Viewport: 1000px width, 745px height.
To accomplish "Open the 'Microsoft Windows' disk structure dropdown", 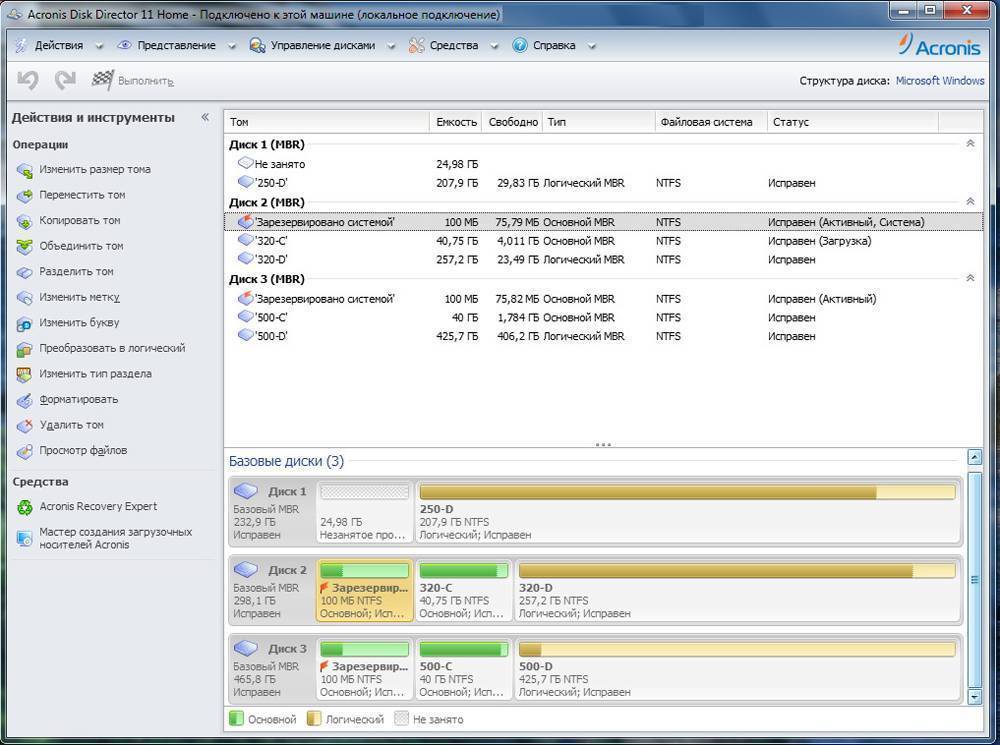I will click(x=939, y=81).
